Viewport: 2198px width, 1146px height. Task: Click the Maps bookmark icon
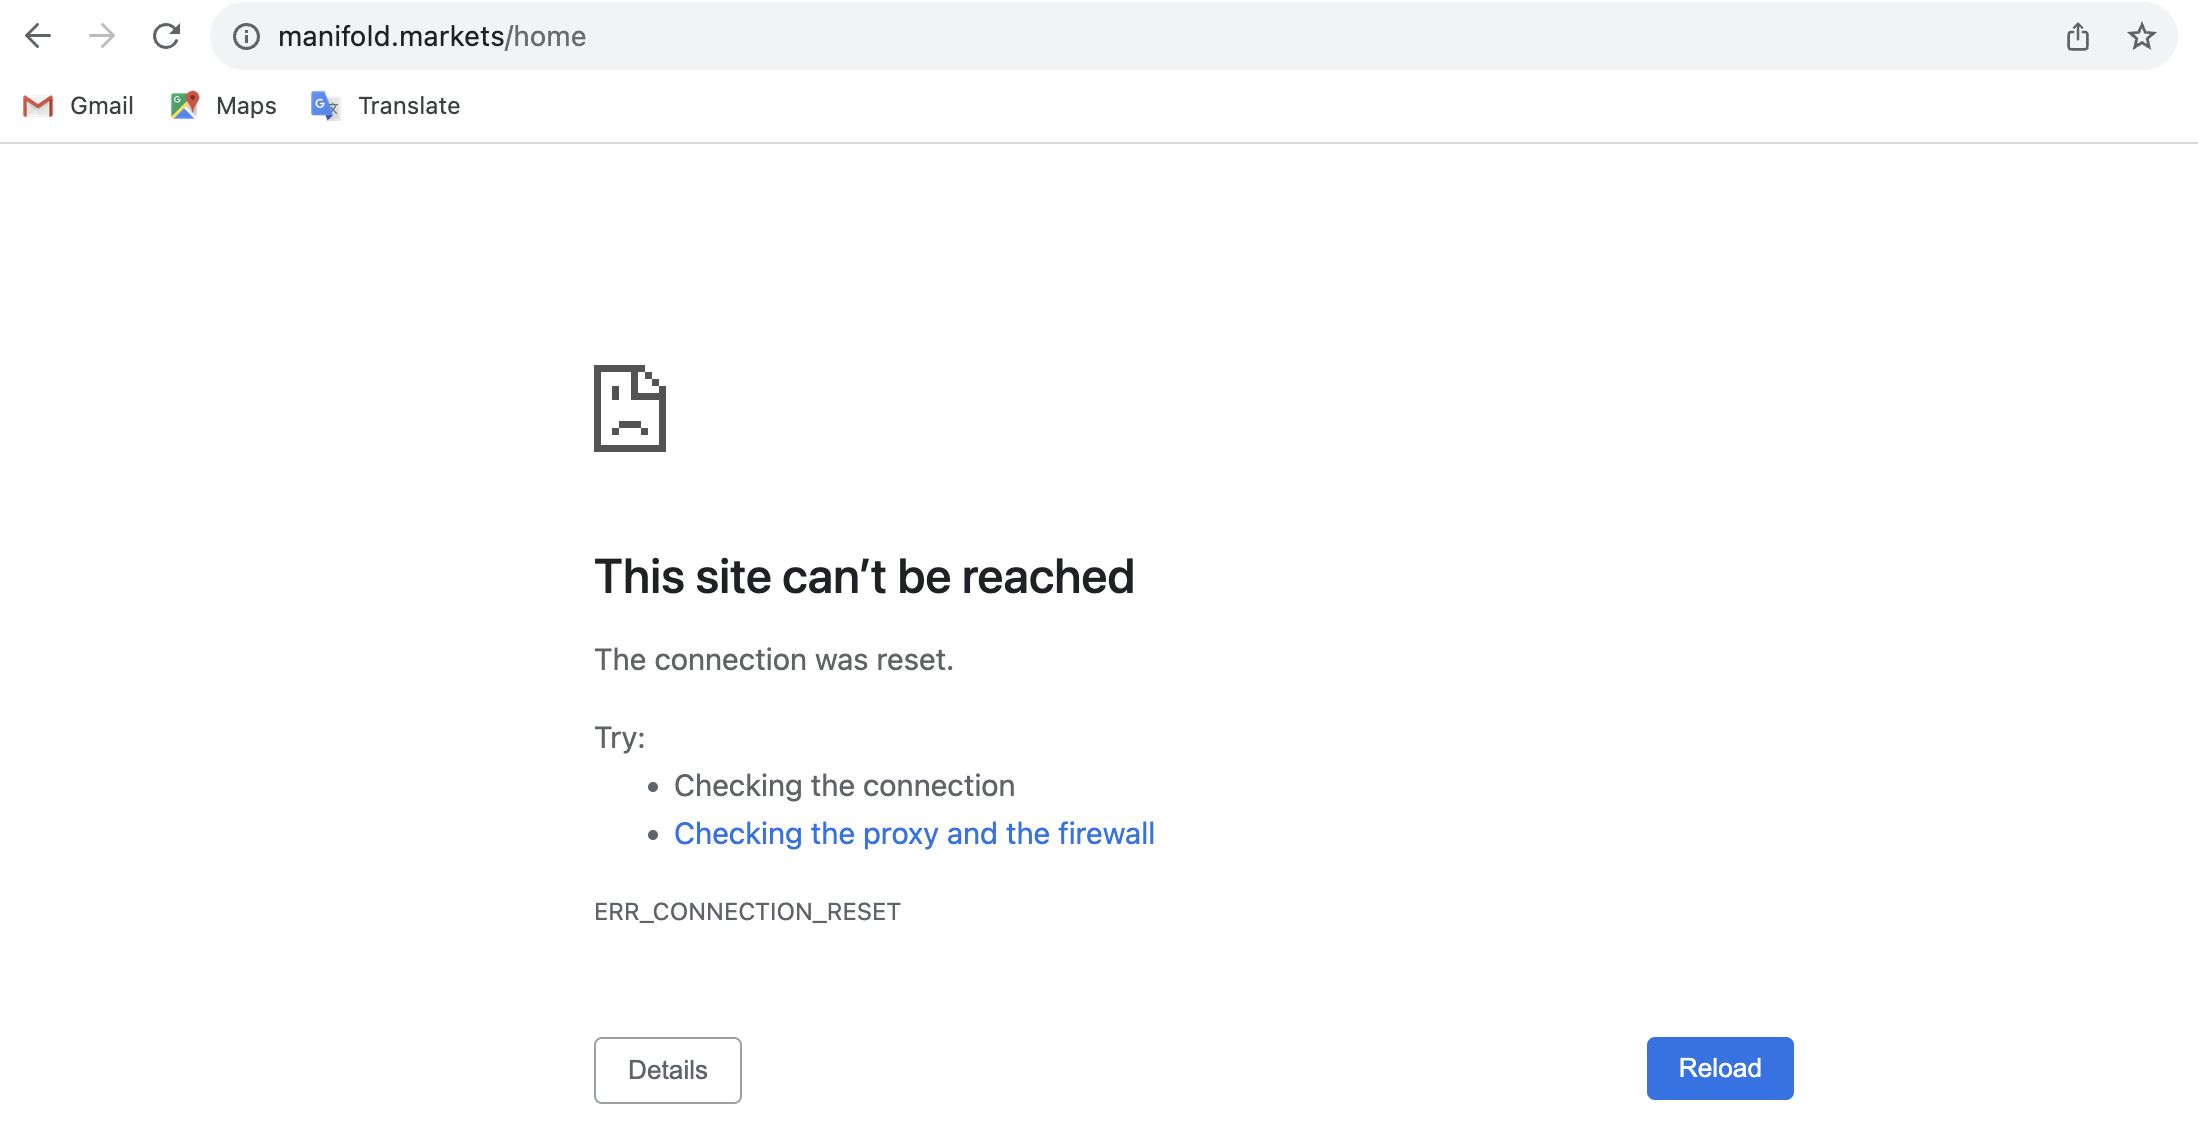click(185, 105)
